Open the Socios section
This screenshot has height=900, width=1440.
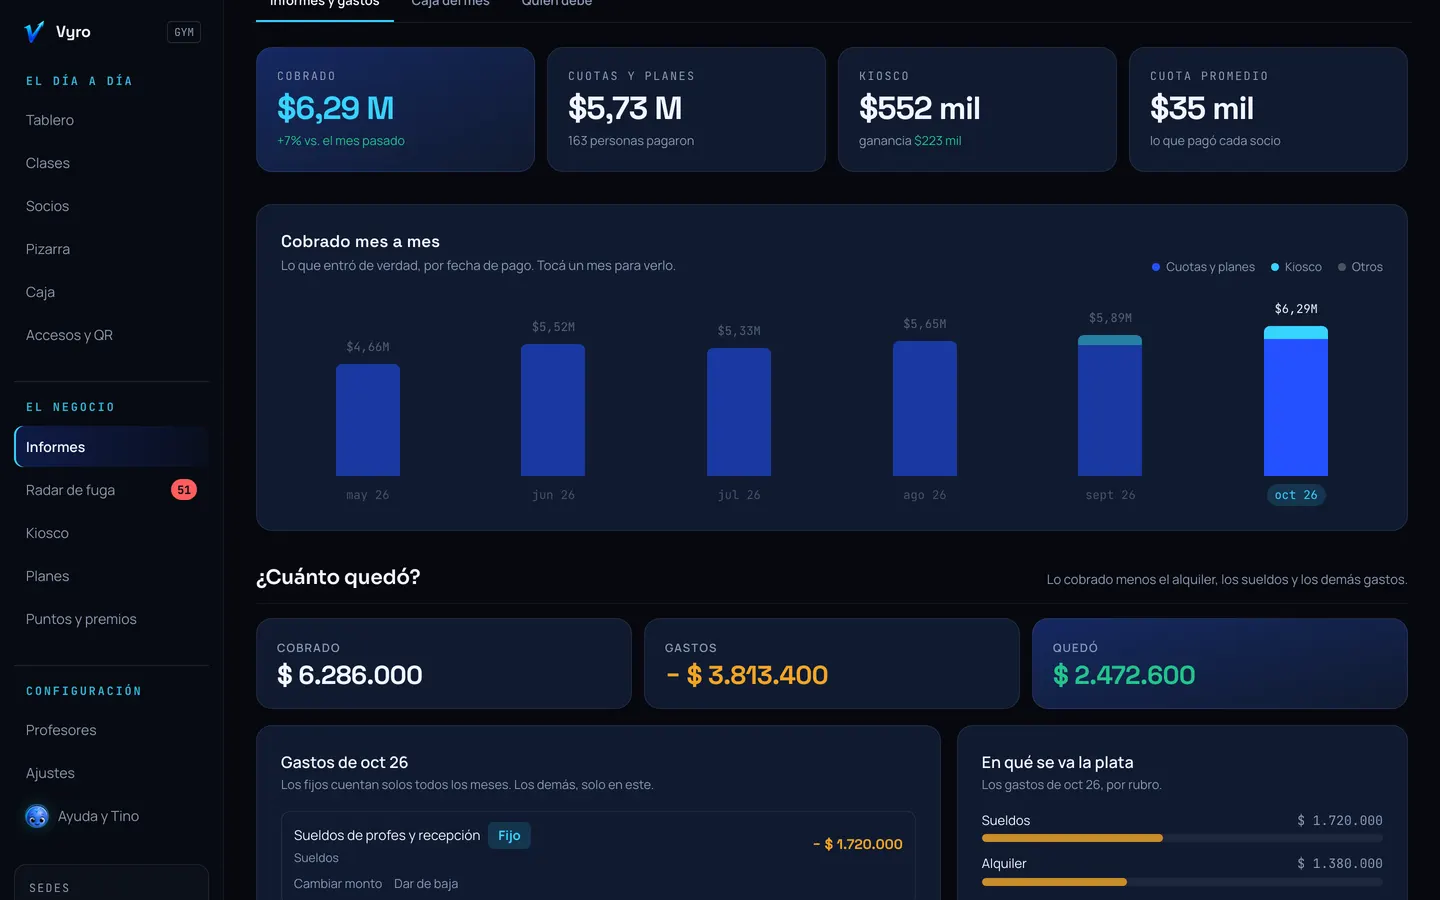[x=111, y=206]
